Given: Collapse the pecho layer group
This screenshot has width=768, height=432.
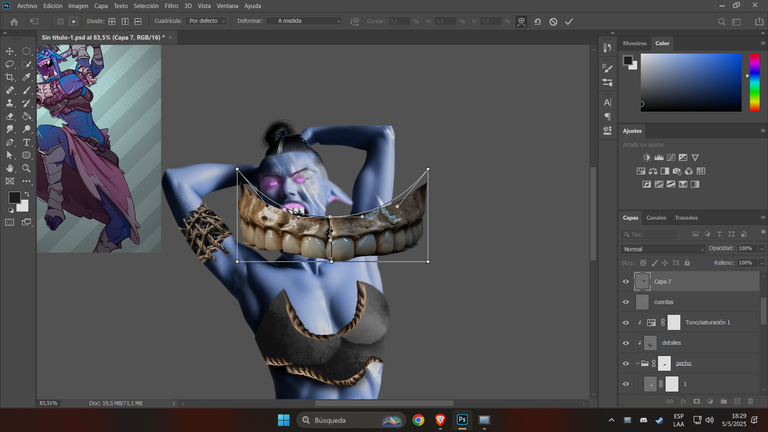Looking at the screenshot, I should point(637,363).
